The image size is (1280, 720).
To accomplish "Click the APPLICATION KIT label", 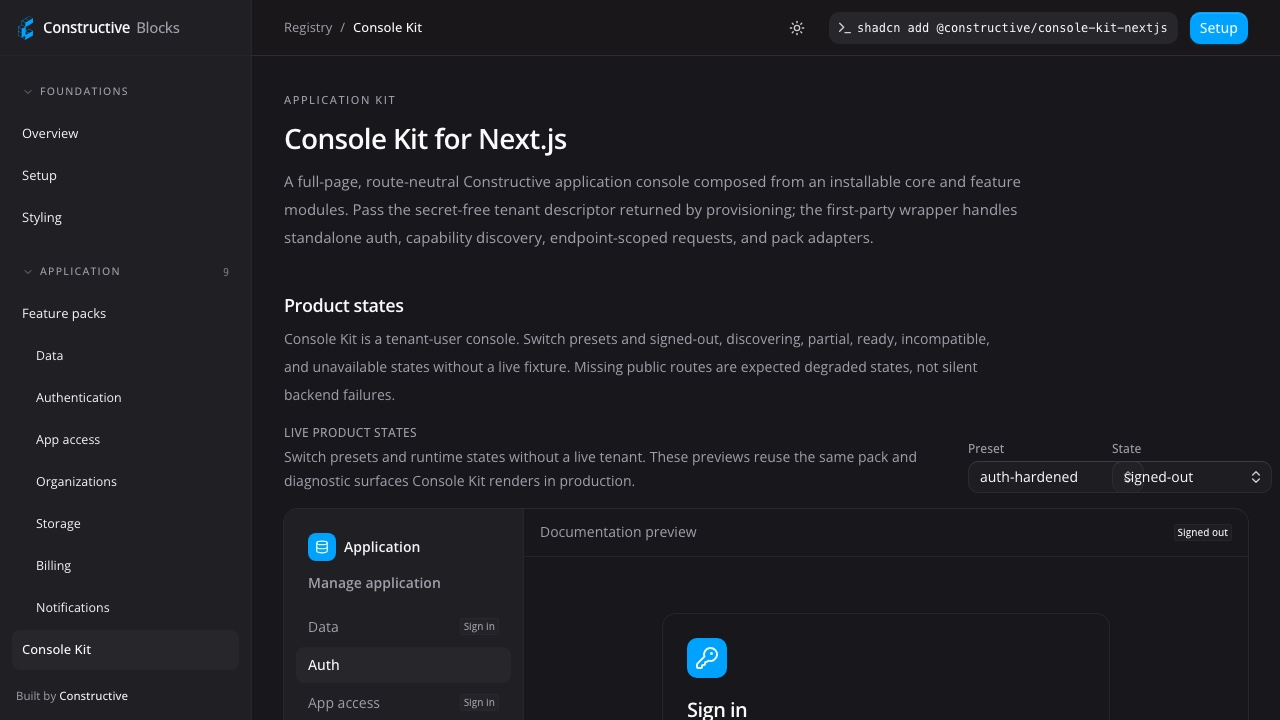I will 340,100.
